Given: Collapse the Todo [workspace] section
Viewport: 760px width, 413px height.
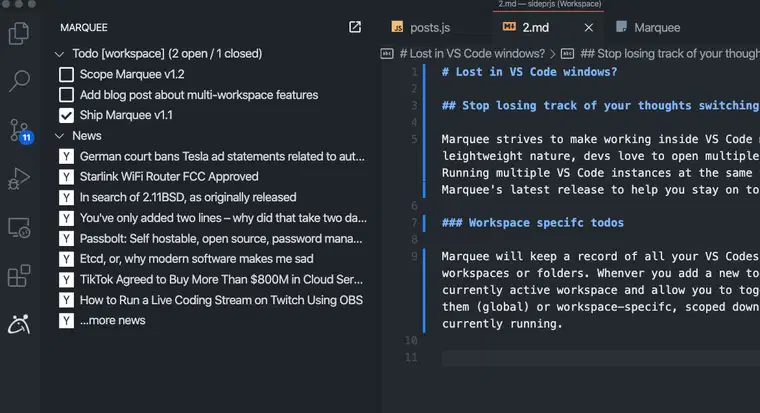Looking at the screenshot, I should [60, 54].
